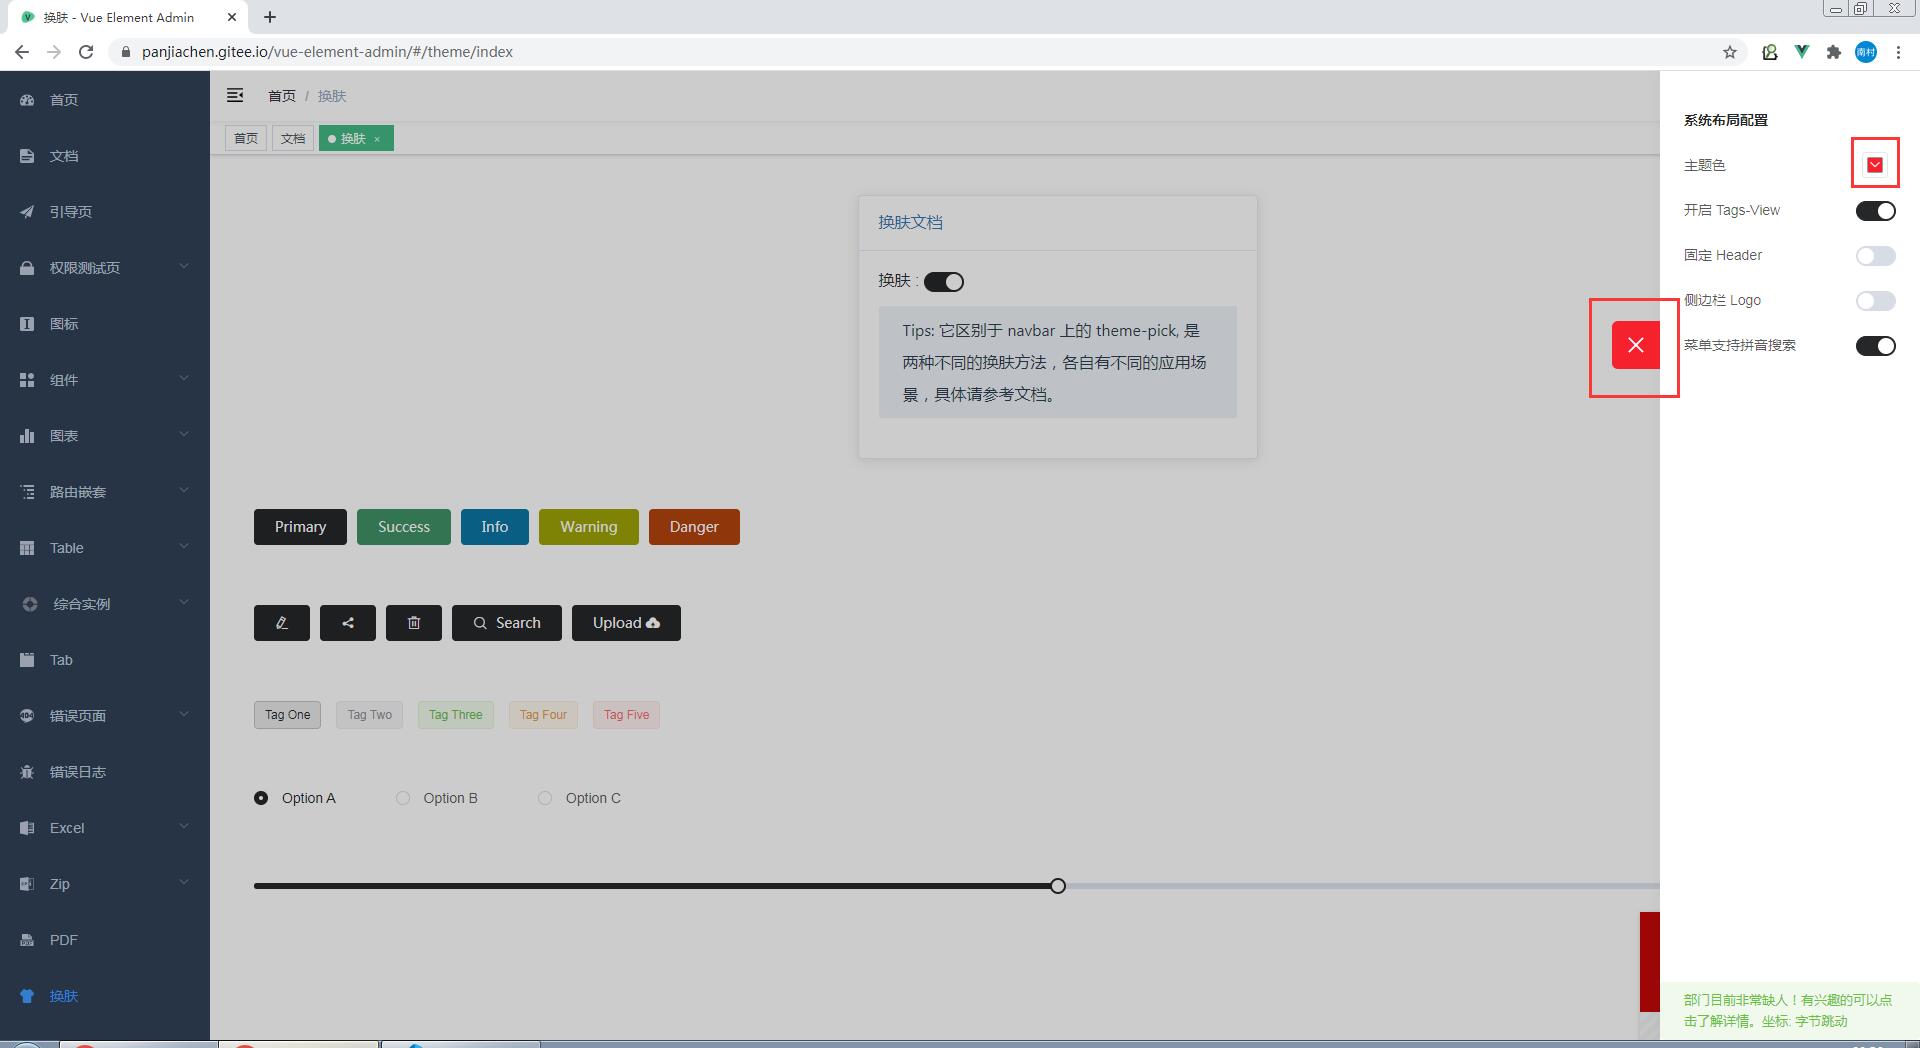Open the 首页 dashboard sidebar icon

coord(27,100)
